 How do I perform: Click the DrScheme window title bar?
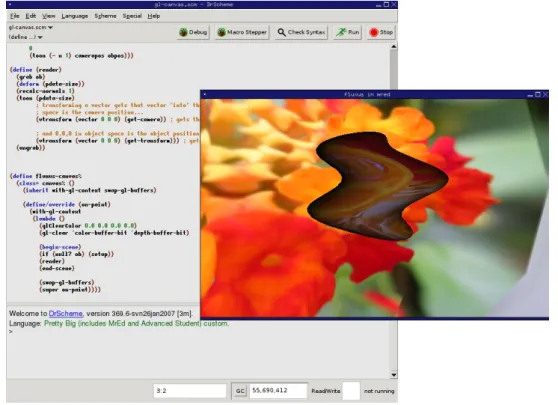point(194,5)
